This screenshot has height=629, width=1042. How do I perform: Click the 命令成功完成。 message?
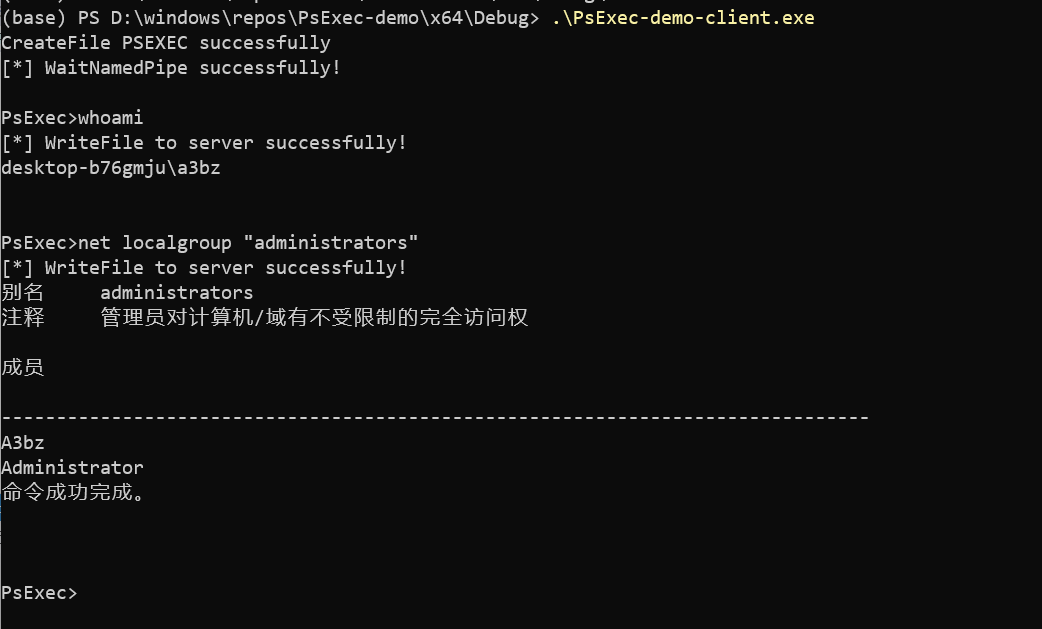coord(72,493)
